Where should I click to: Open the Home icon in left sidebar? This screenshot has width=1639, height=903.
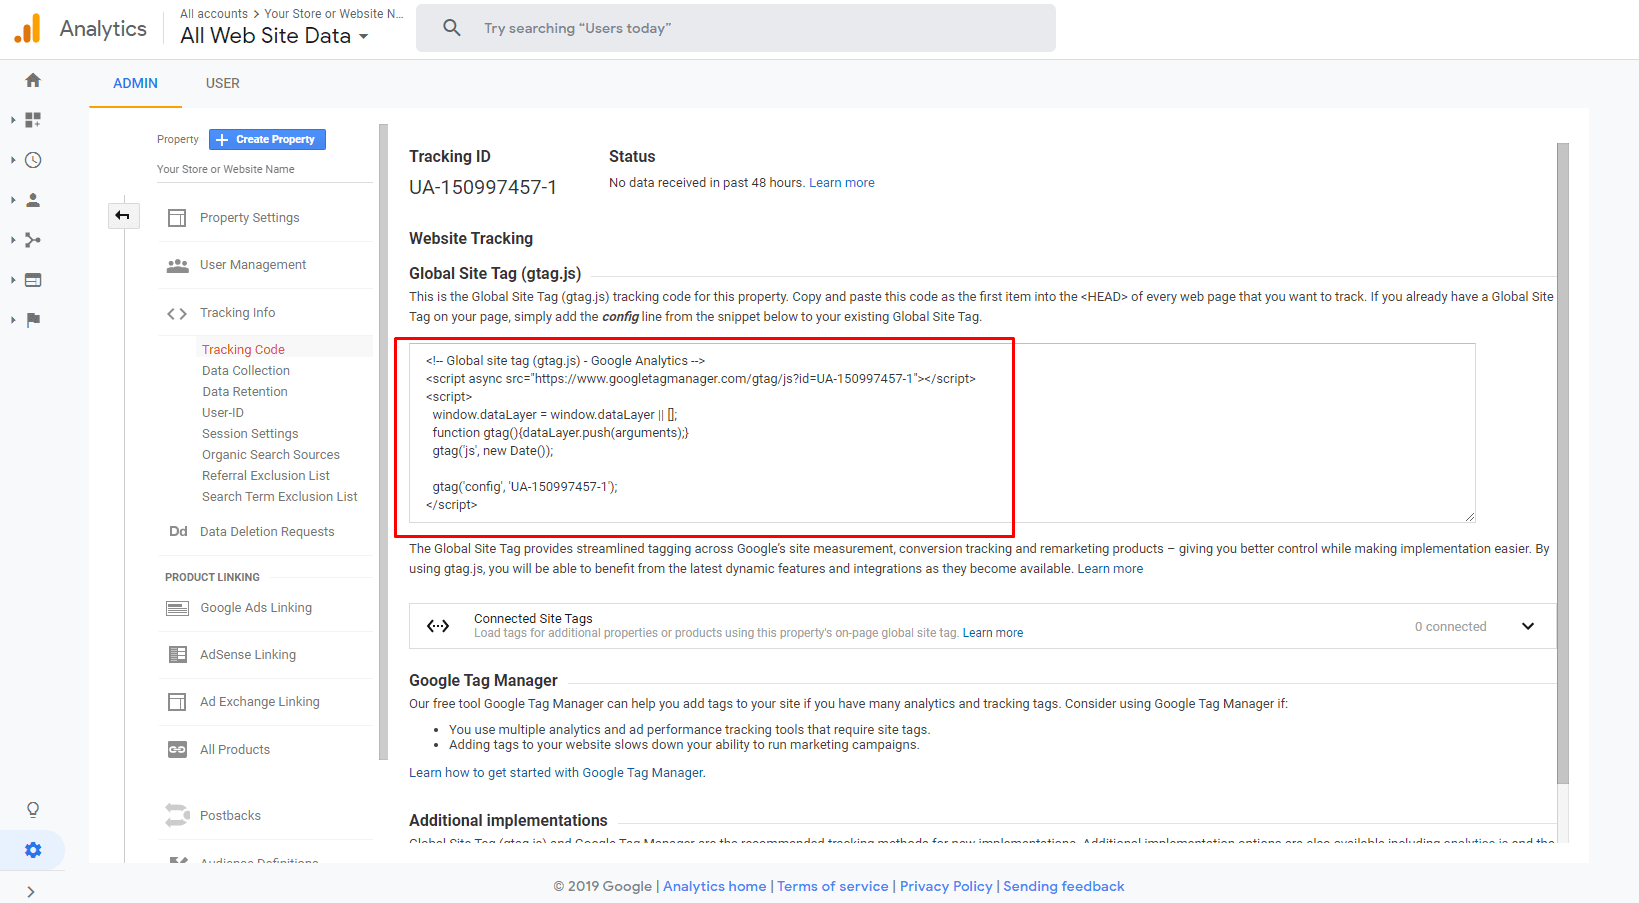click(33, 80)
